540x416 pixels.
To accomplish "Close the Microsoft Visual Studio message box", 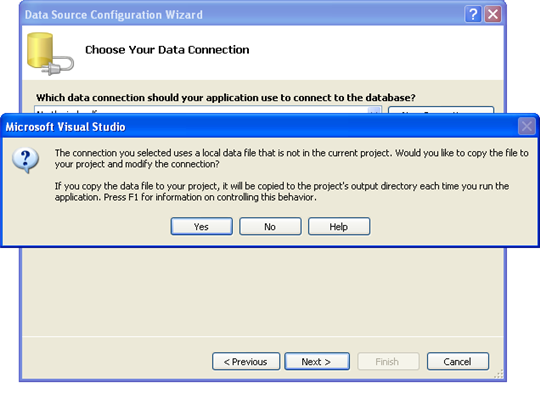I will pos(527,126).
